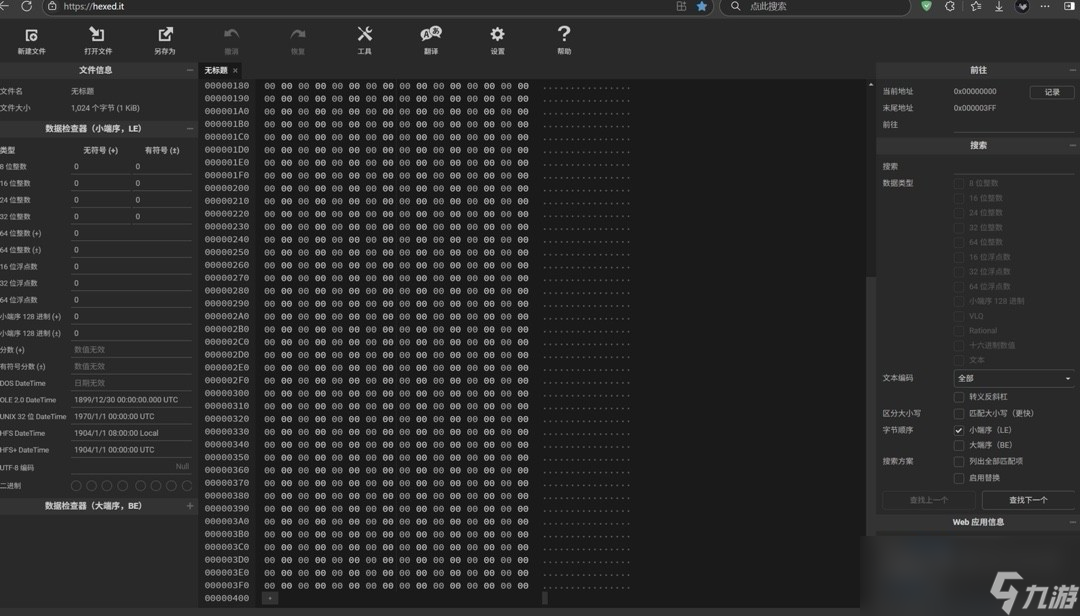The width and height of the screenshot is (1080, 616).
Task: Click the 翻译 (Translate) icon
Action: (x=431, y=36)
